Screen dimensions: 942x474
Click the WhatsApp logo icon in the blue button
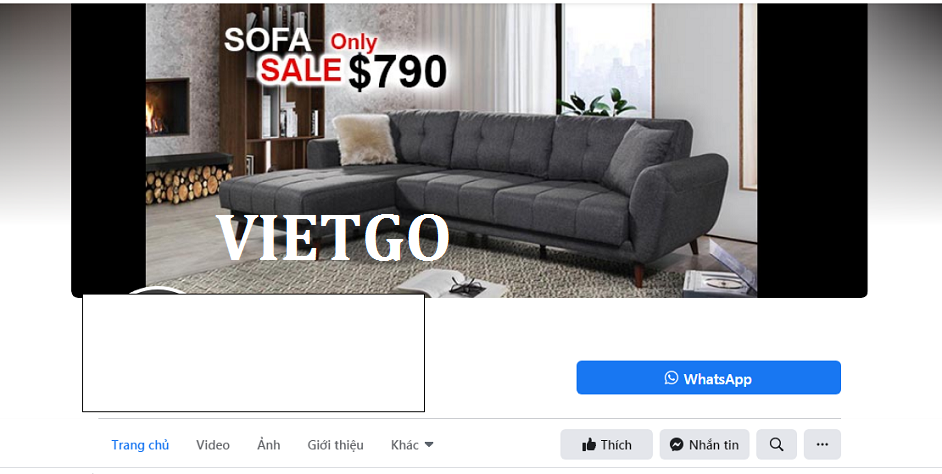pyautogui.click(x=671, y=378)
